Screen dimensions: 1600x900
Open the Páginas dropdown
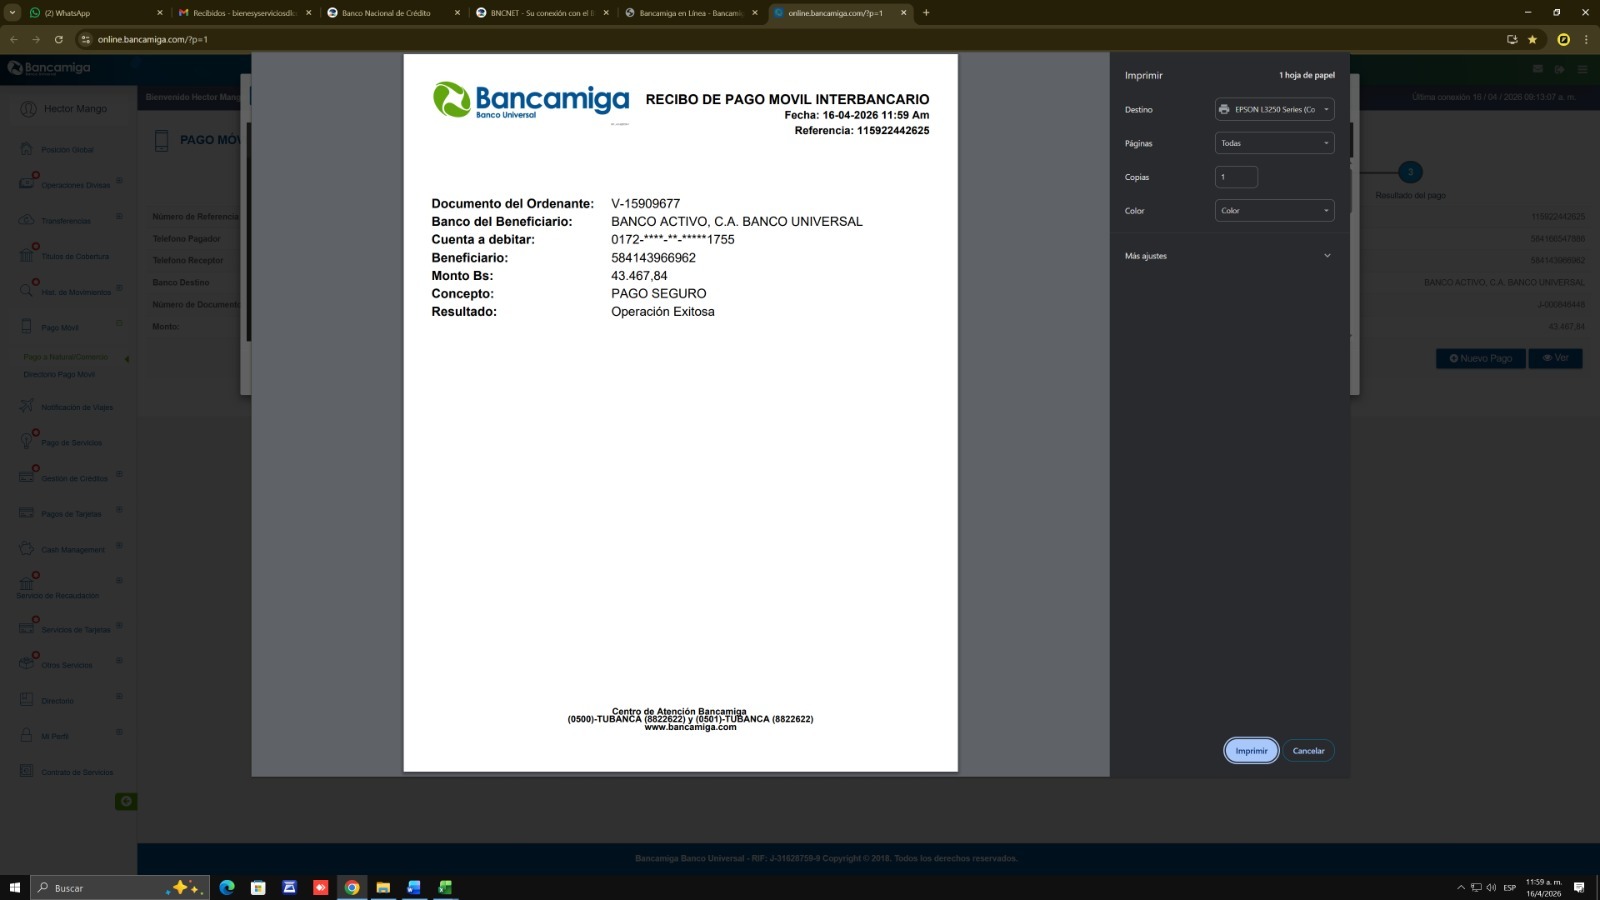pos(1274,143)
